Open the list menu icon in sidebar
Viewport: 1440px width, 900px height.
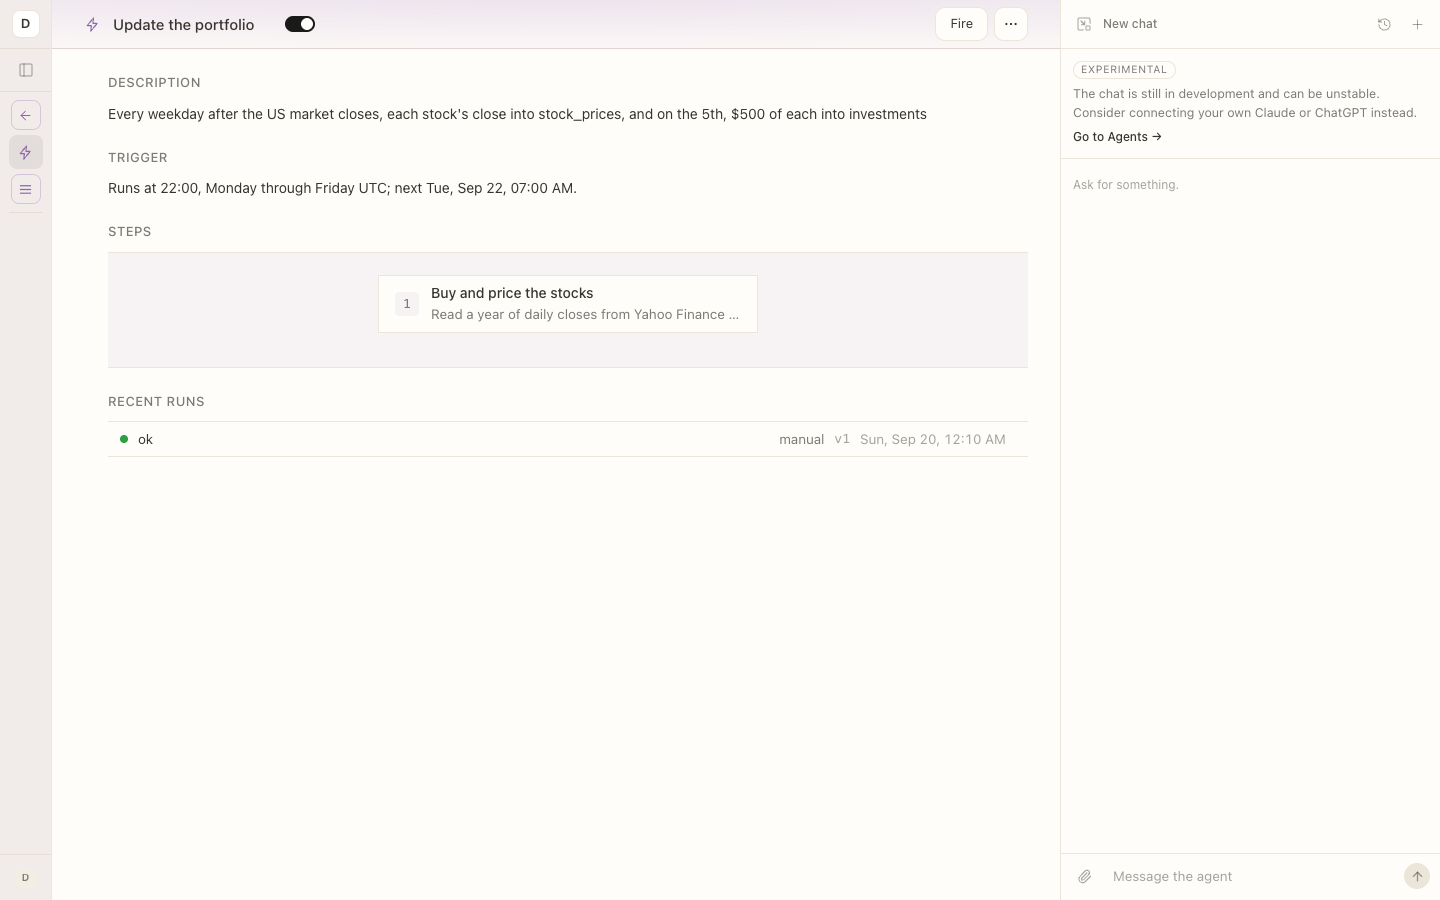26,189
